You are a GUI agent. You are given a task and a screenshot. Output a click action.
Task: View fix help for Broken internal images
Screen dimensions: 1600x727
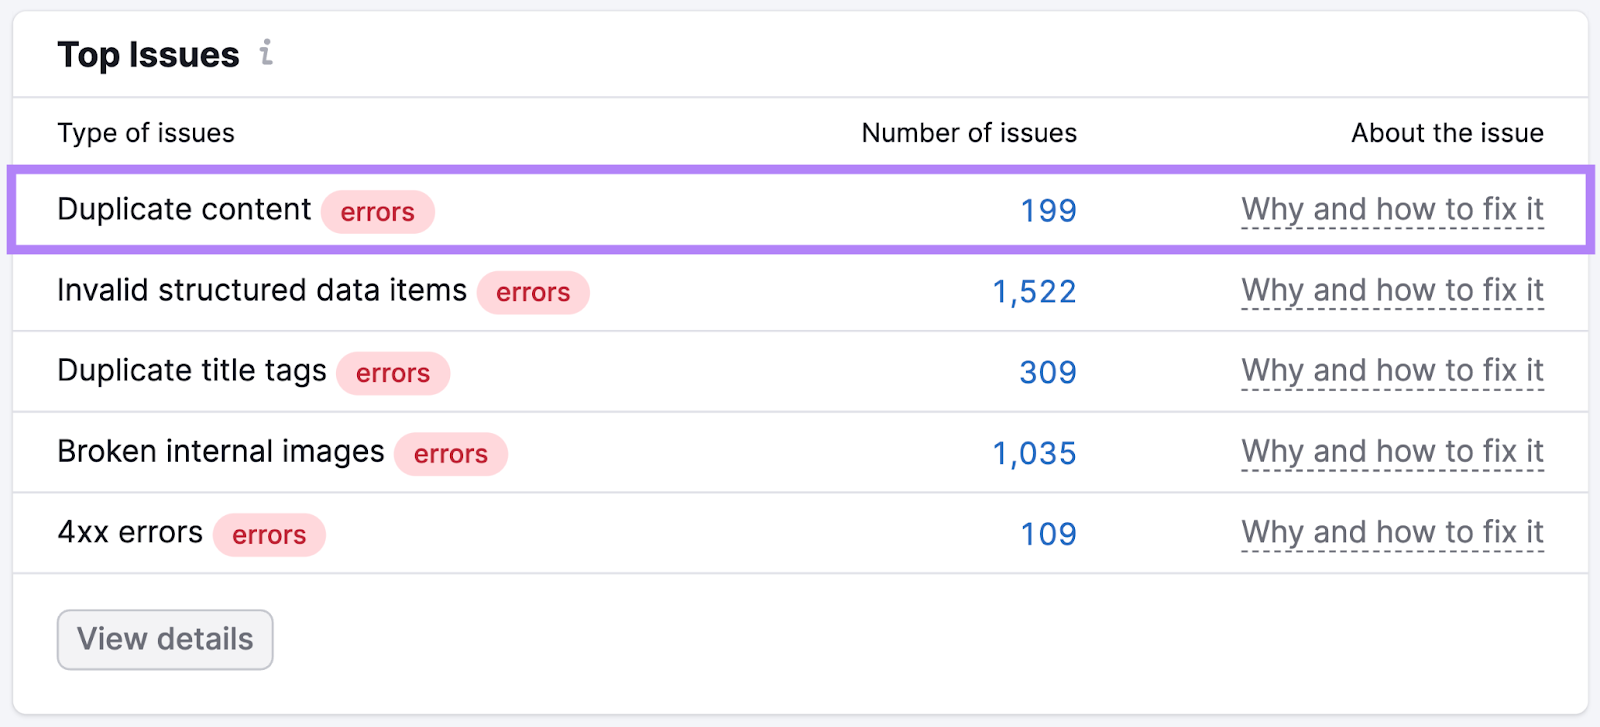point(1392,452)
